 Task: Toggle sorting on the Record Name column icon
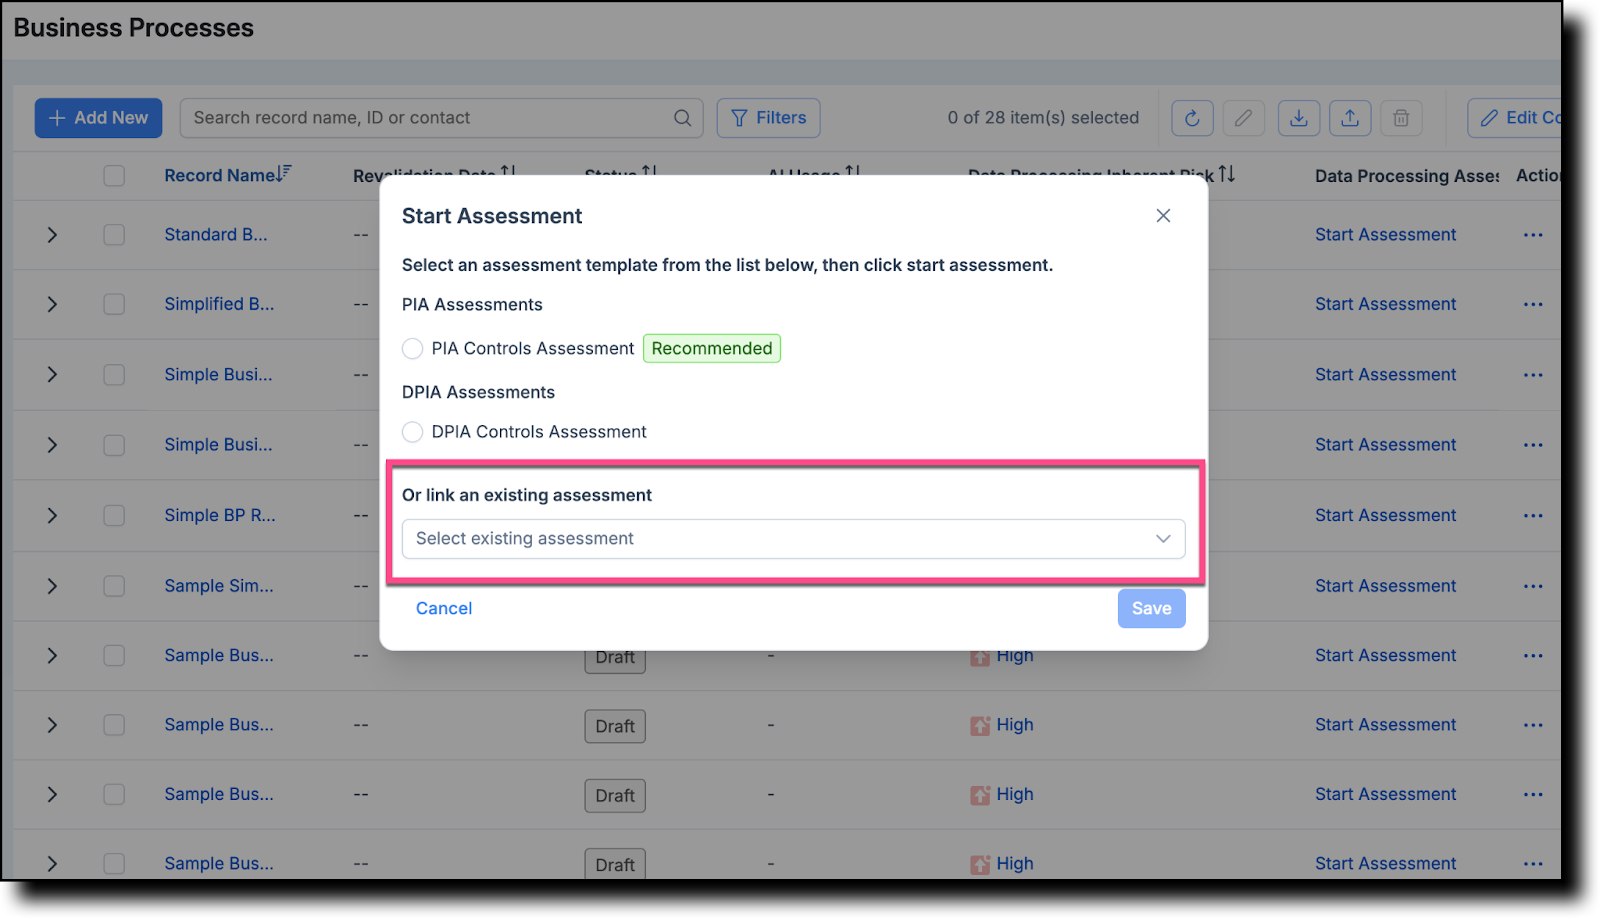(x=284, y=173)
